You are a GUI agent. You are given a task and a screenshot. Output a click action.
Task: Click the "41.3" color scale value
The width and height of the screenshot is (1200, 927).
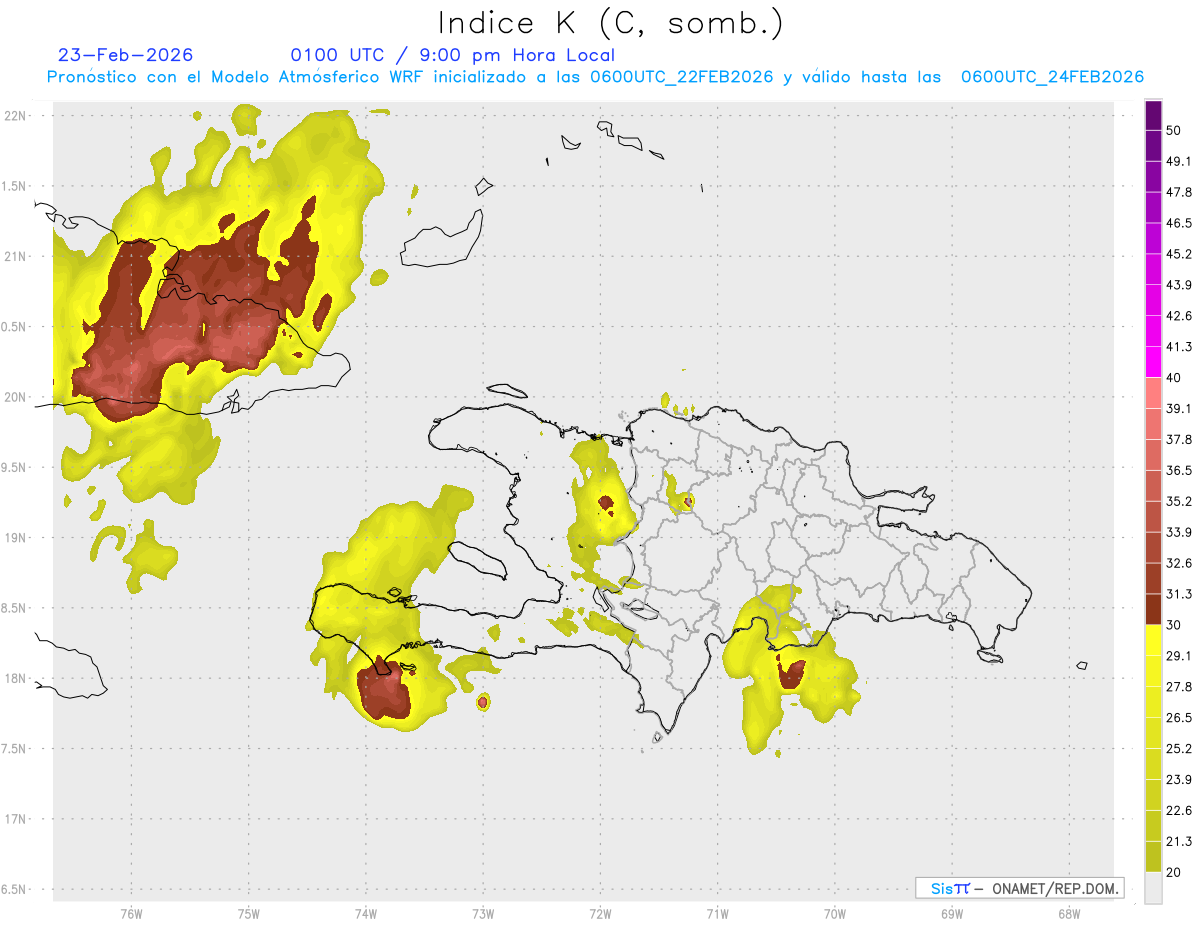[1179, 347]
